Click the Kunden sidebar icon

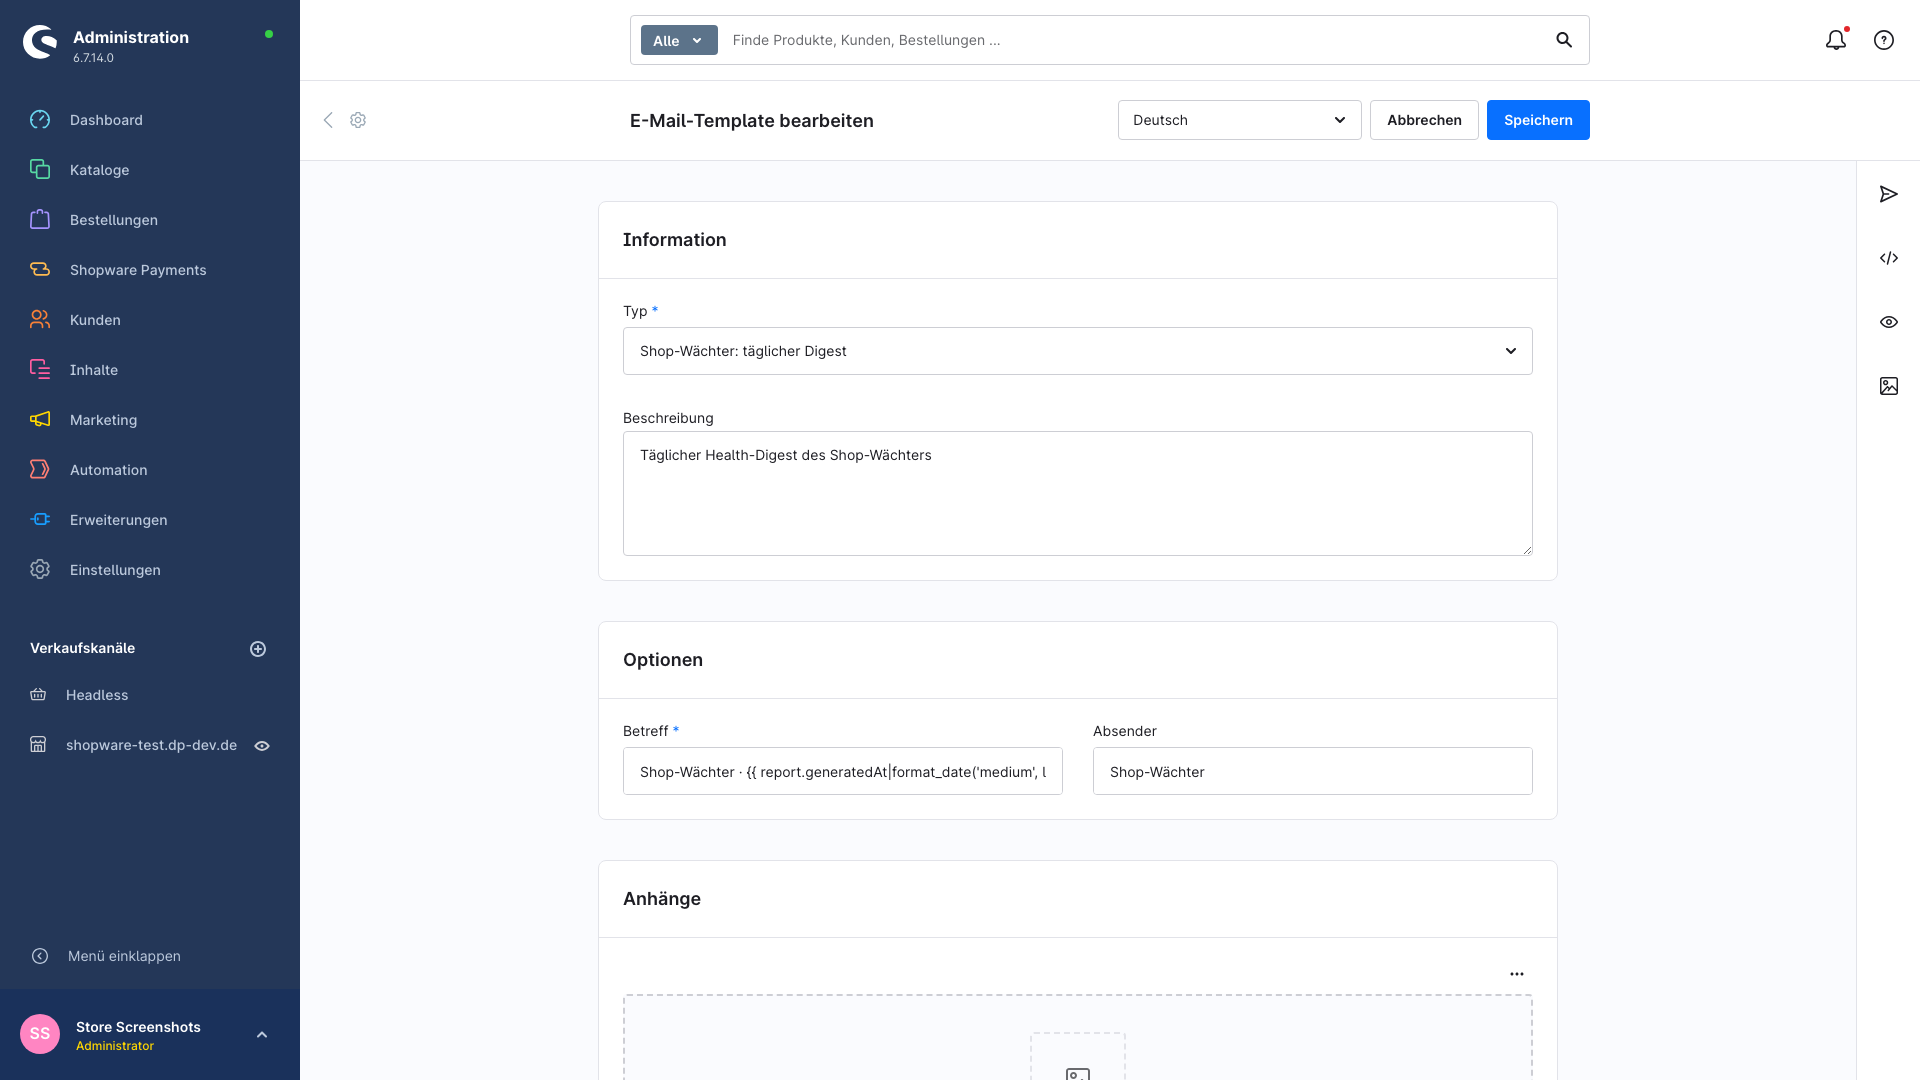[40, 320]
